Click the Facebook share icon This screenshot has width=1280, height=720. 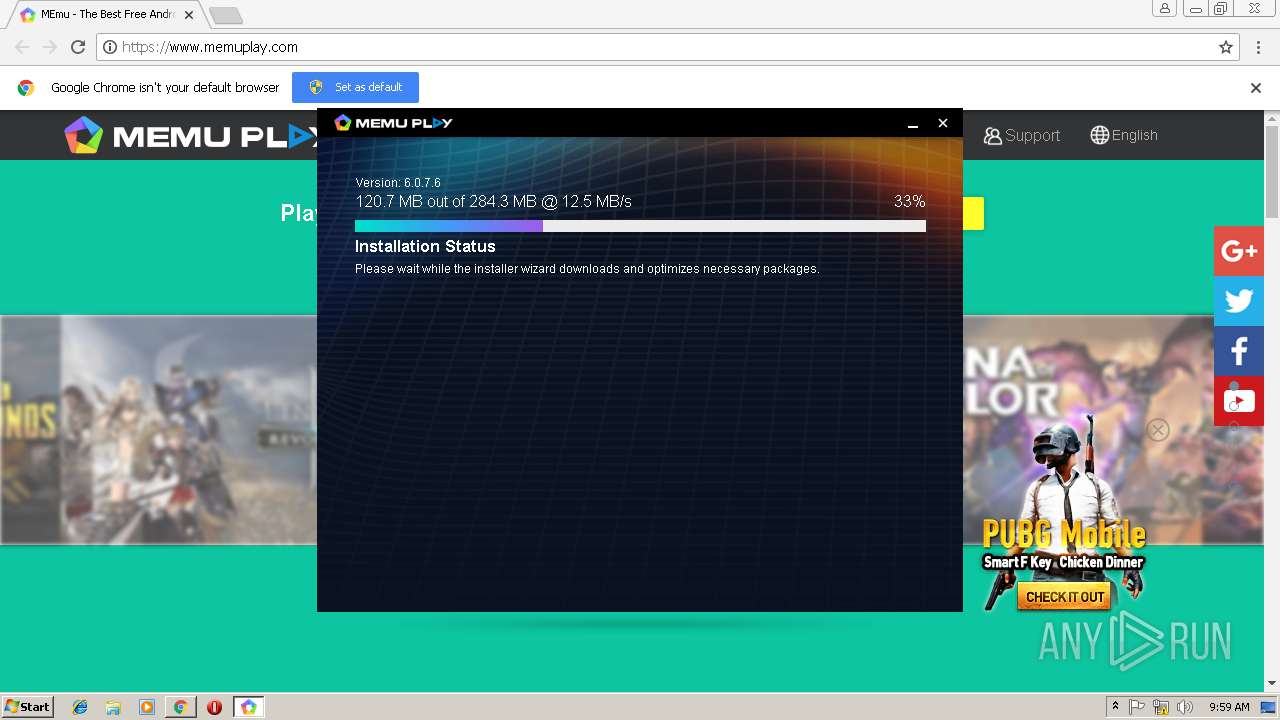click(1239, 351)
